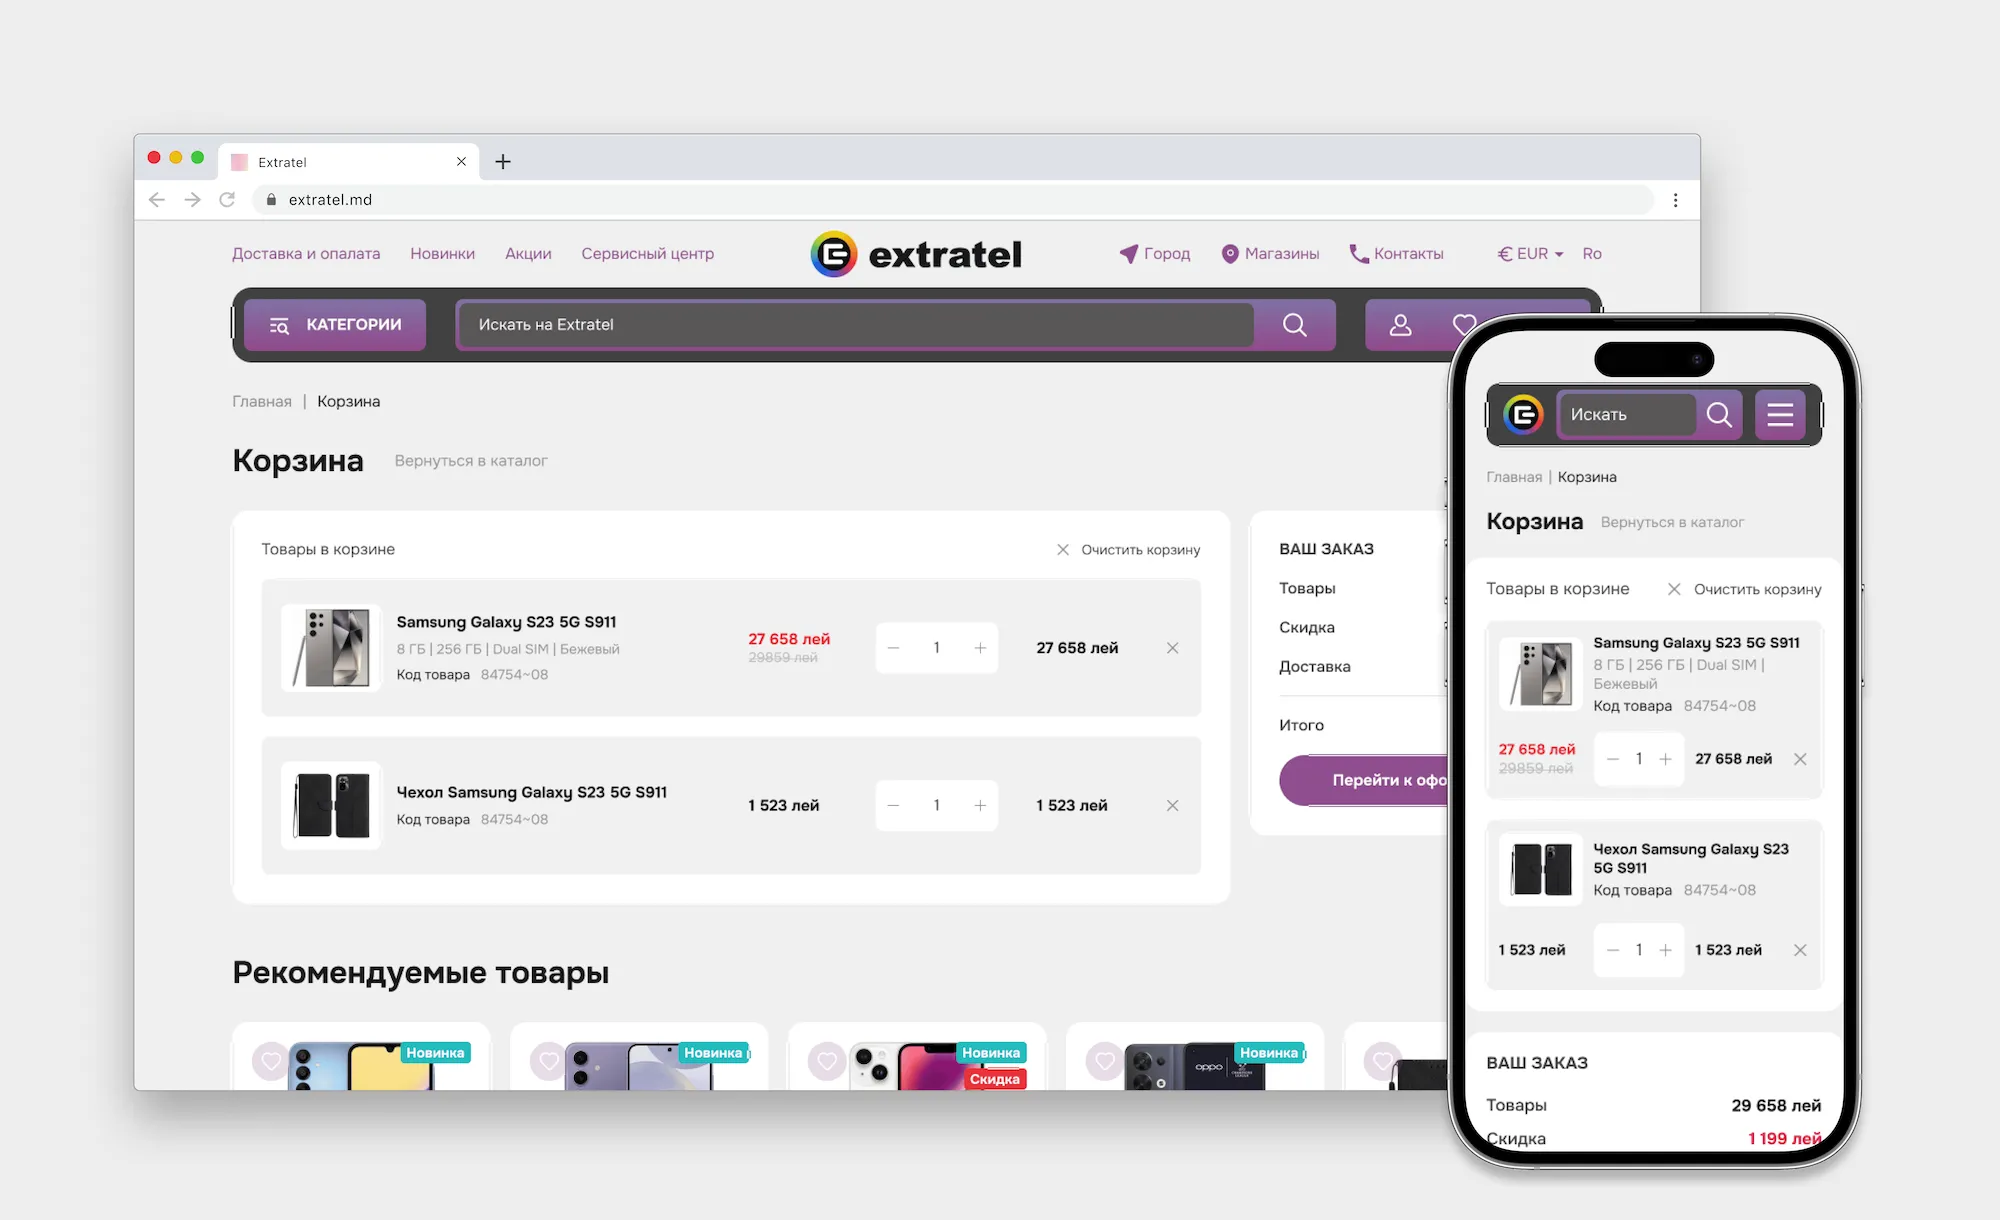The width and height of the screenshot is (2000, 1220).
Task: Toggle favorite heart on first recommended product
Action: pos(271,1061)
